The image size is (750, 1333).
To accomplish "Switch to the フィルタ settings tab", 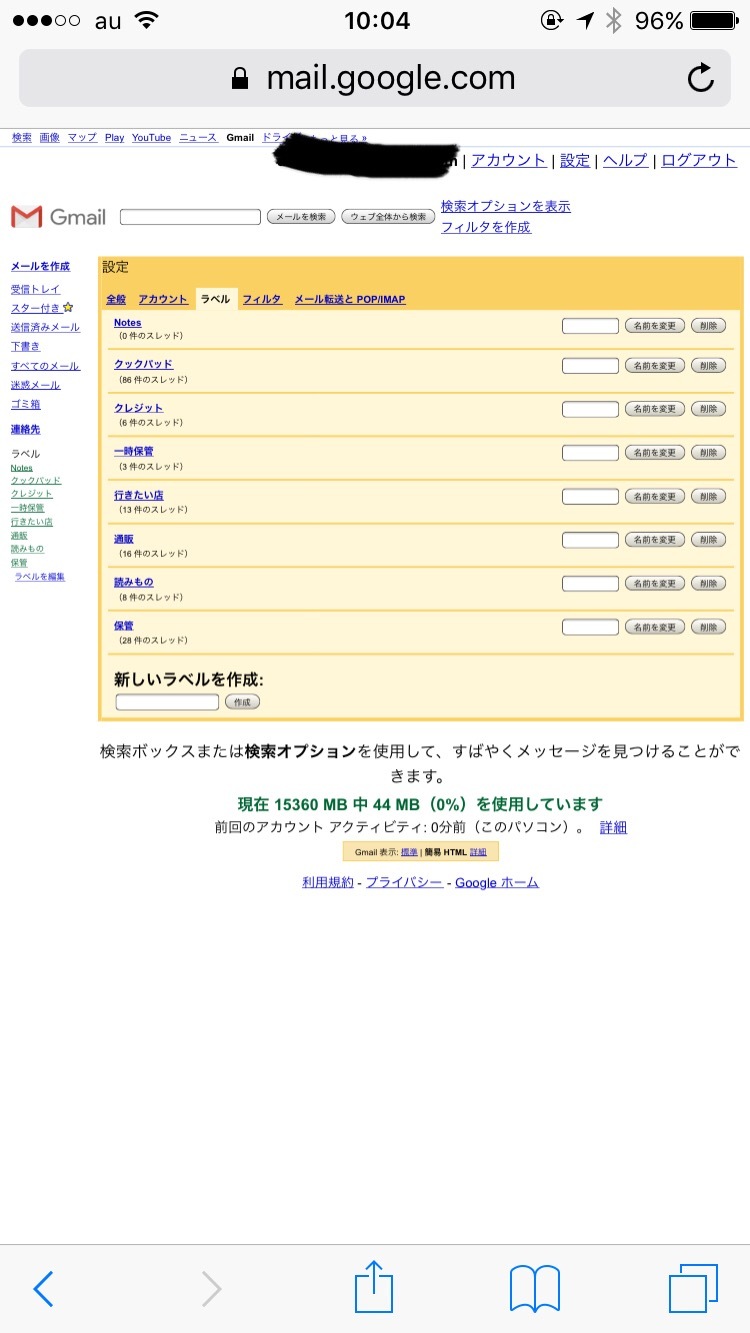I will tap(262, 299).
